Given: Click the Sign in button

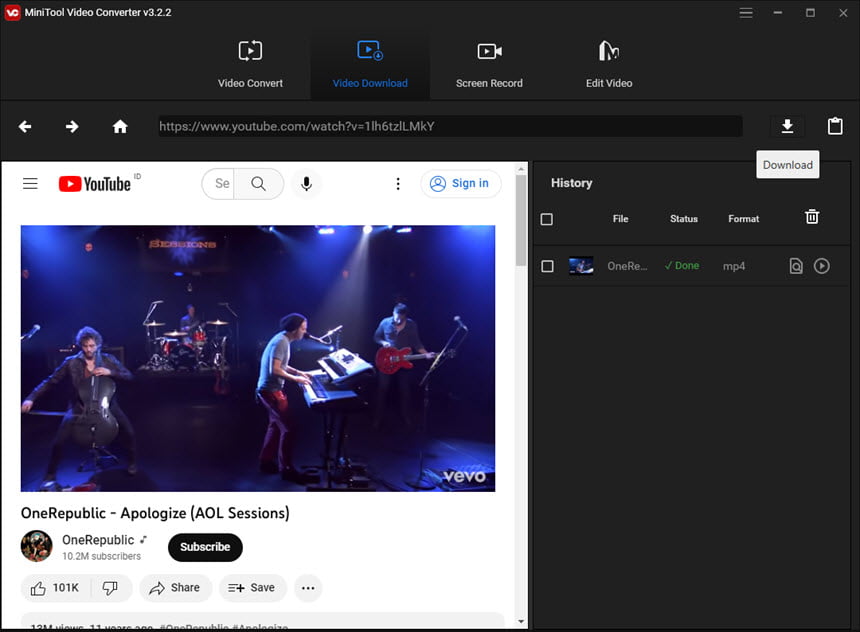Looking at the screenshot, I should (461, 183).
